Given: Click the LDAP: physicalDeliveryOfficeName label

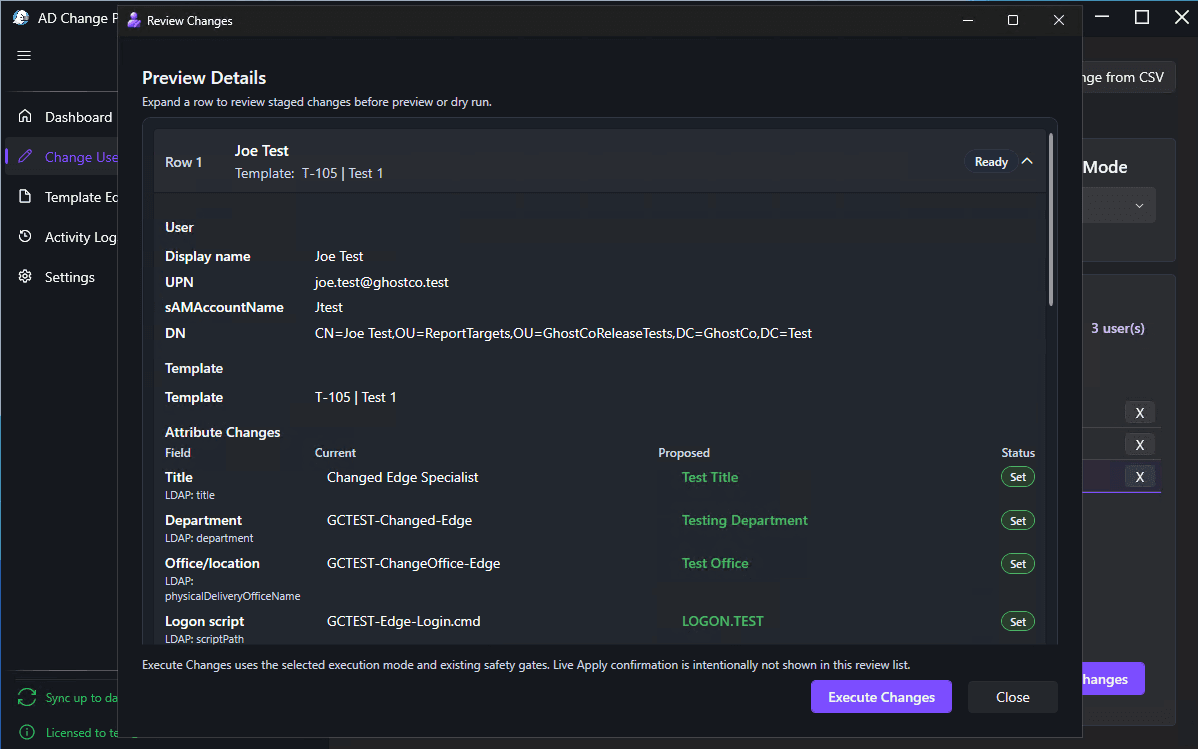Looking at the screenshot, I should (x=232, y=588).
